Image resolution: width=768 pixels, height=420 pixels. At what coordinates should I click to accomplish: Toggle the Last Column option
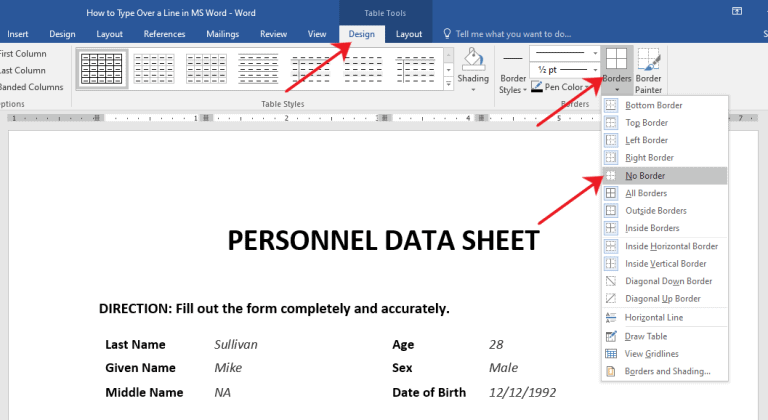23,70
